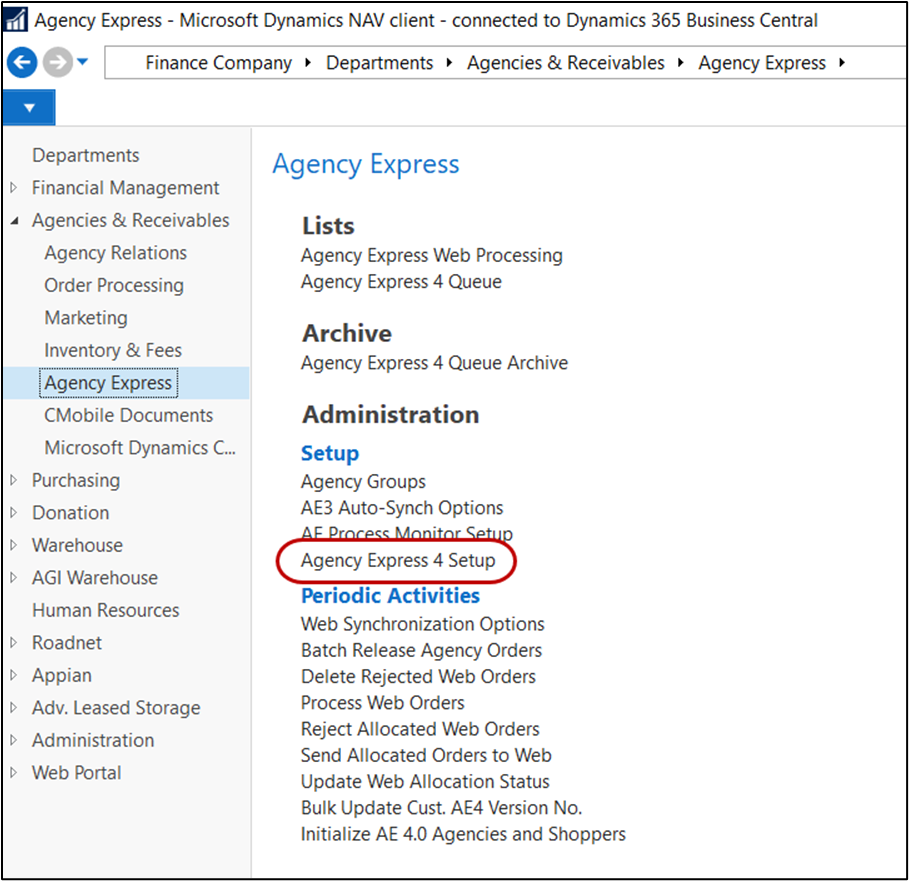Click Agencies & Receivables breadcrumb

[566, 63]
